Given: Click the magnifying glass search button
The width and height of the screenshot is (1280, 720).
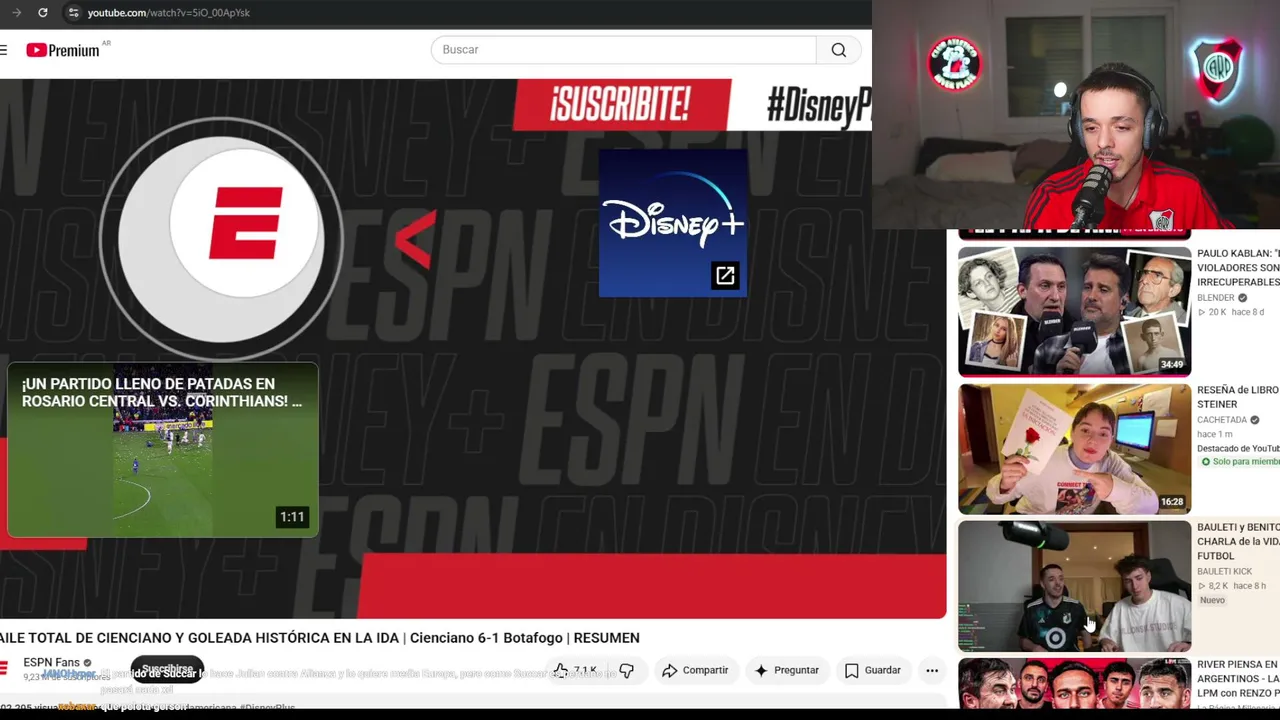Looking at the screenshot, I should pyautogui.click(x=839, y=50).
